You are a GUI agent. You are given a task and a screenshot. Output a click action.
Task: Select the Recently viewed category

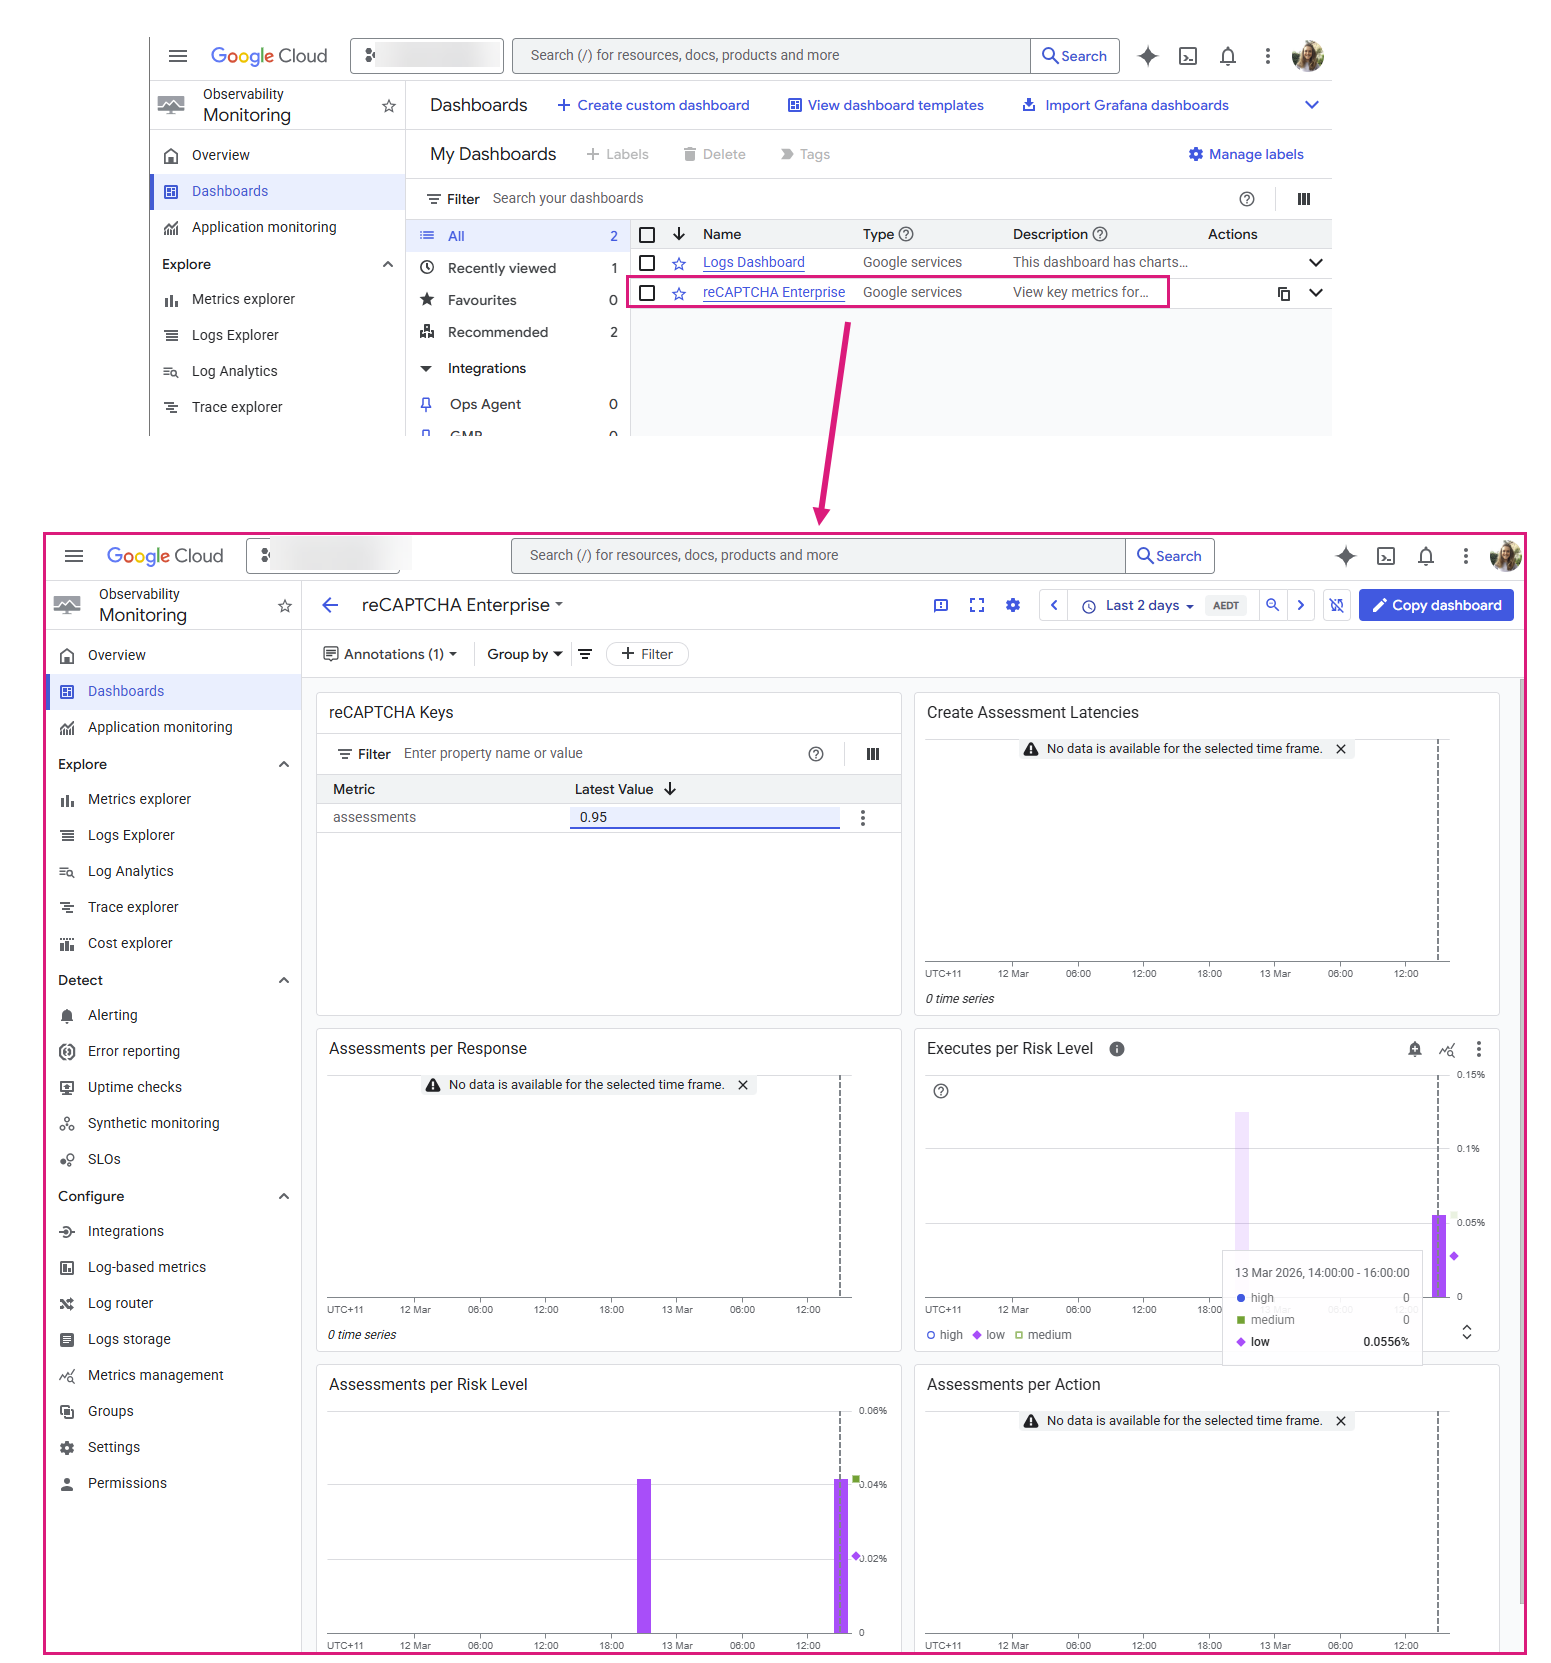click(x=518, y=268)
